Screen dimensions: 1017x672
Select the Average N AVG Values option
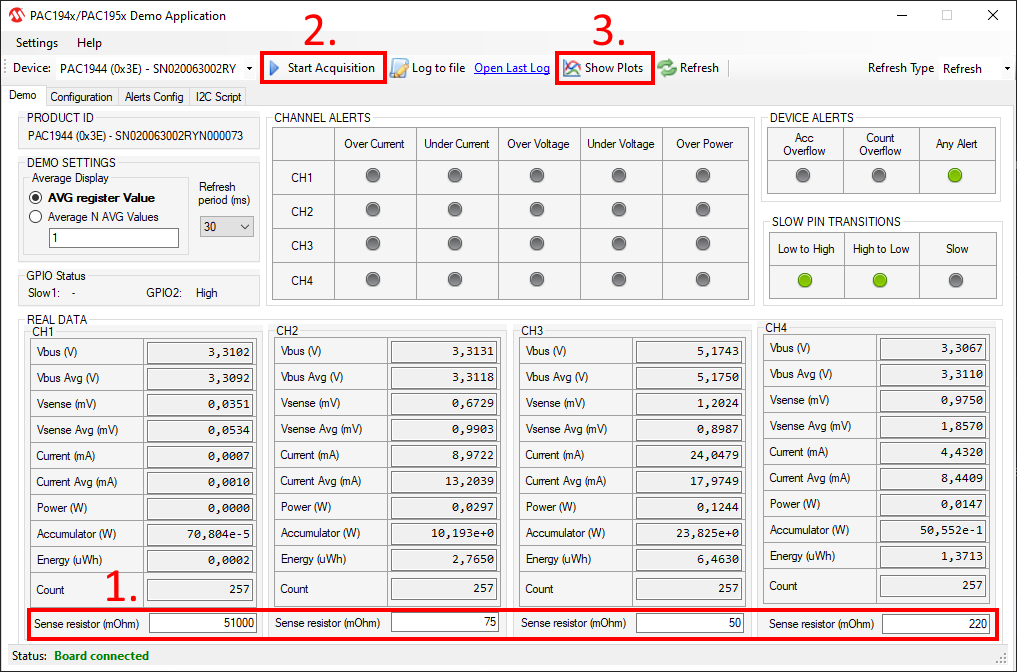click(x=36, y=217)
